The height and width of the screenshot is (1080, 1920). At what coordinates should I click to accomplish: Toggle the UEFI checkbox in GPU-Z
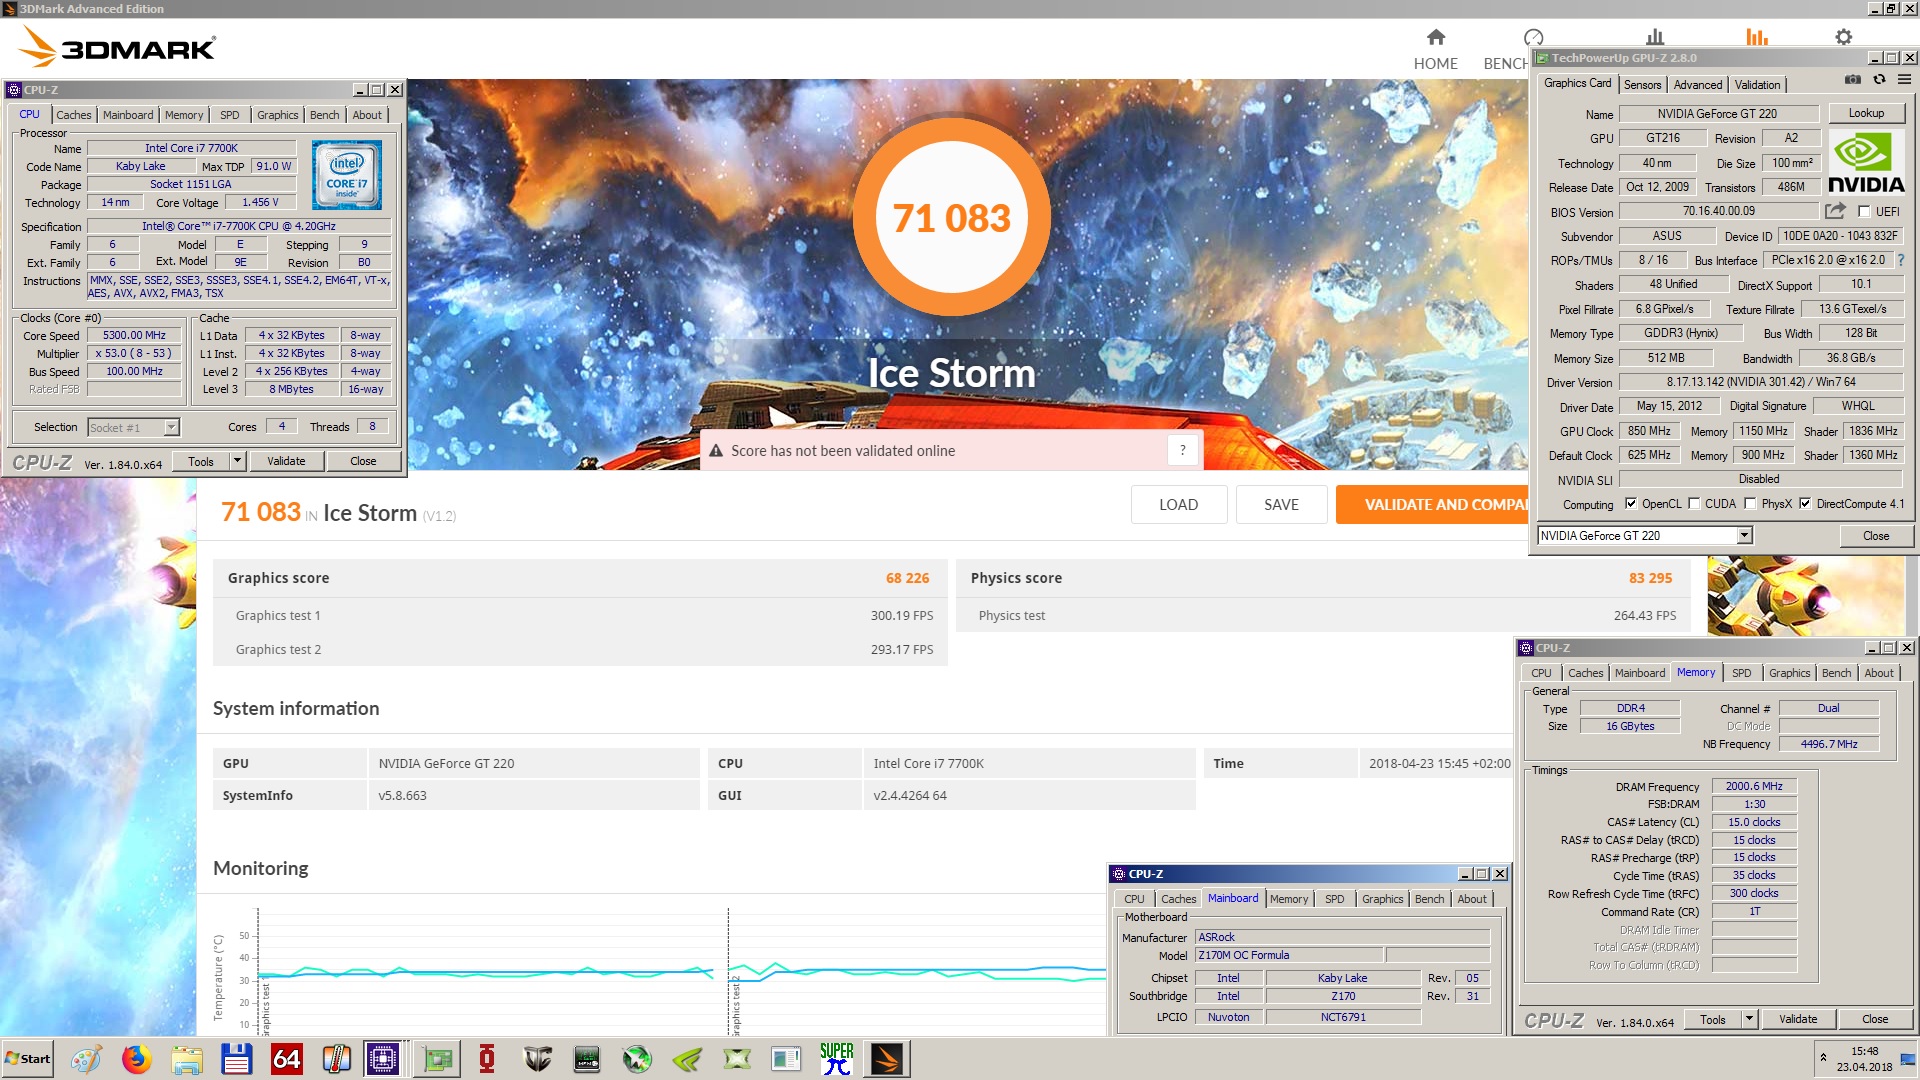click(1864, 212)
